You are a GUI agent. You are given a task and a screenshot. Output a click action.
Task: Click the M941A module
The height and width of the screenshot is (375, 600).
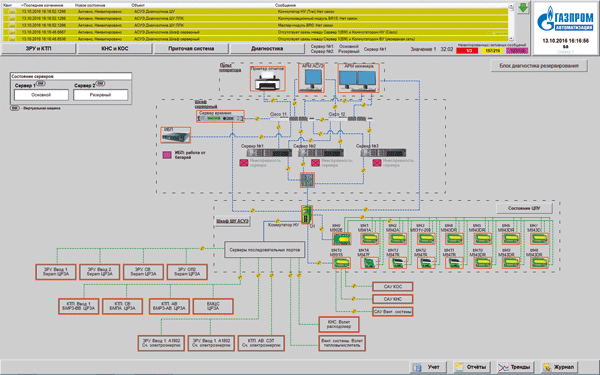click(369, 239)
